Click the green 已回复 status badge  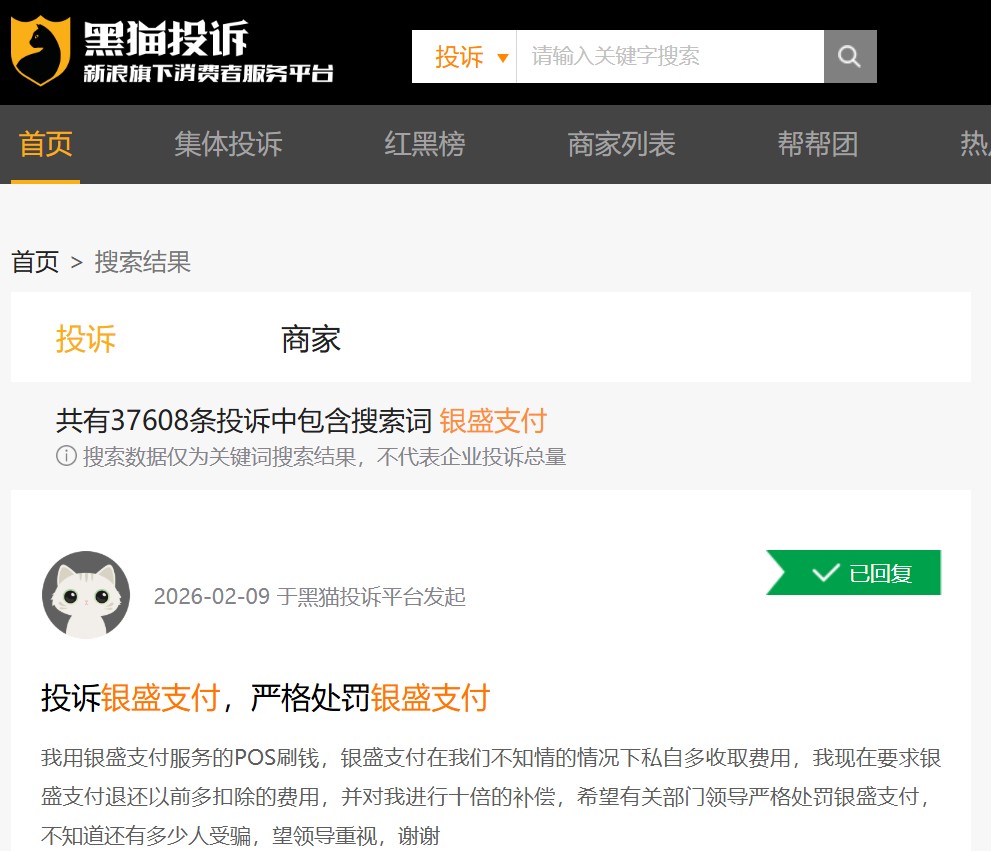point(853,573)
